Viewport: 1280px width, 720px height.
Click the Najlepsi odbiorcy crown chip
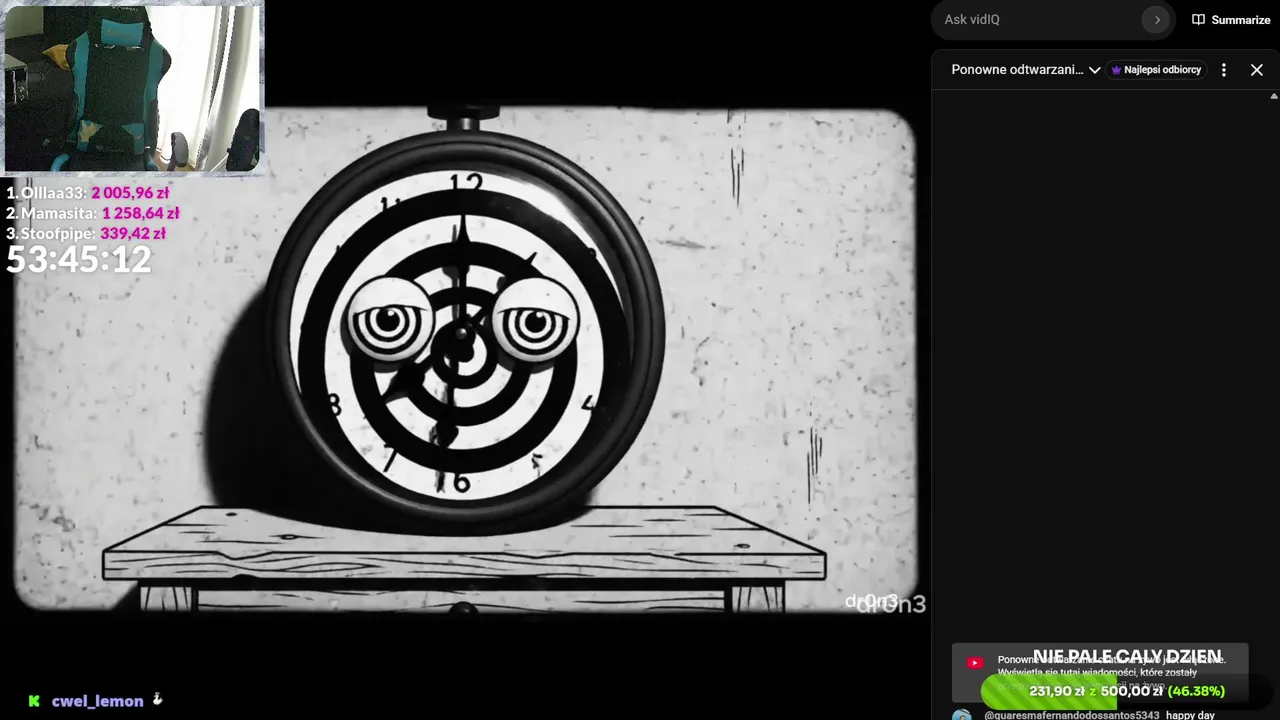(x=1156, y=70)
